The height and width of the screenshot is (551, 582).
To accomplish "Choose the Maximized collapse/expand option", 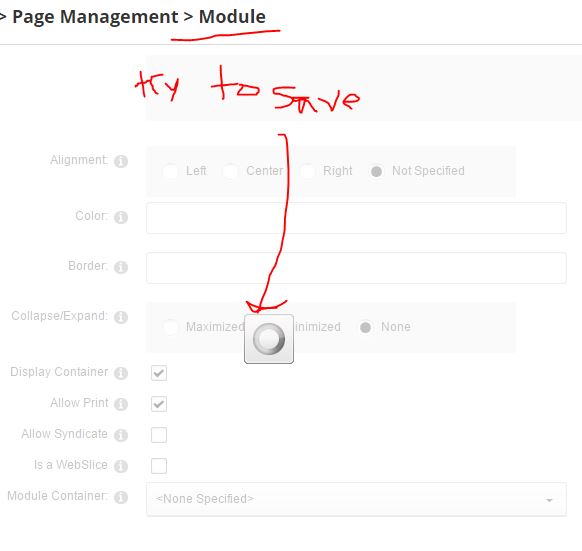I will point(171,327).
